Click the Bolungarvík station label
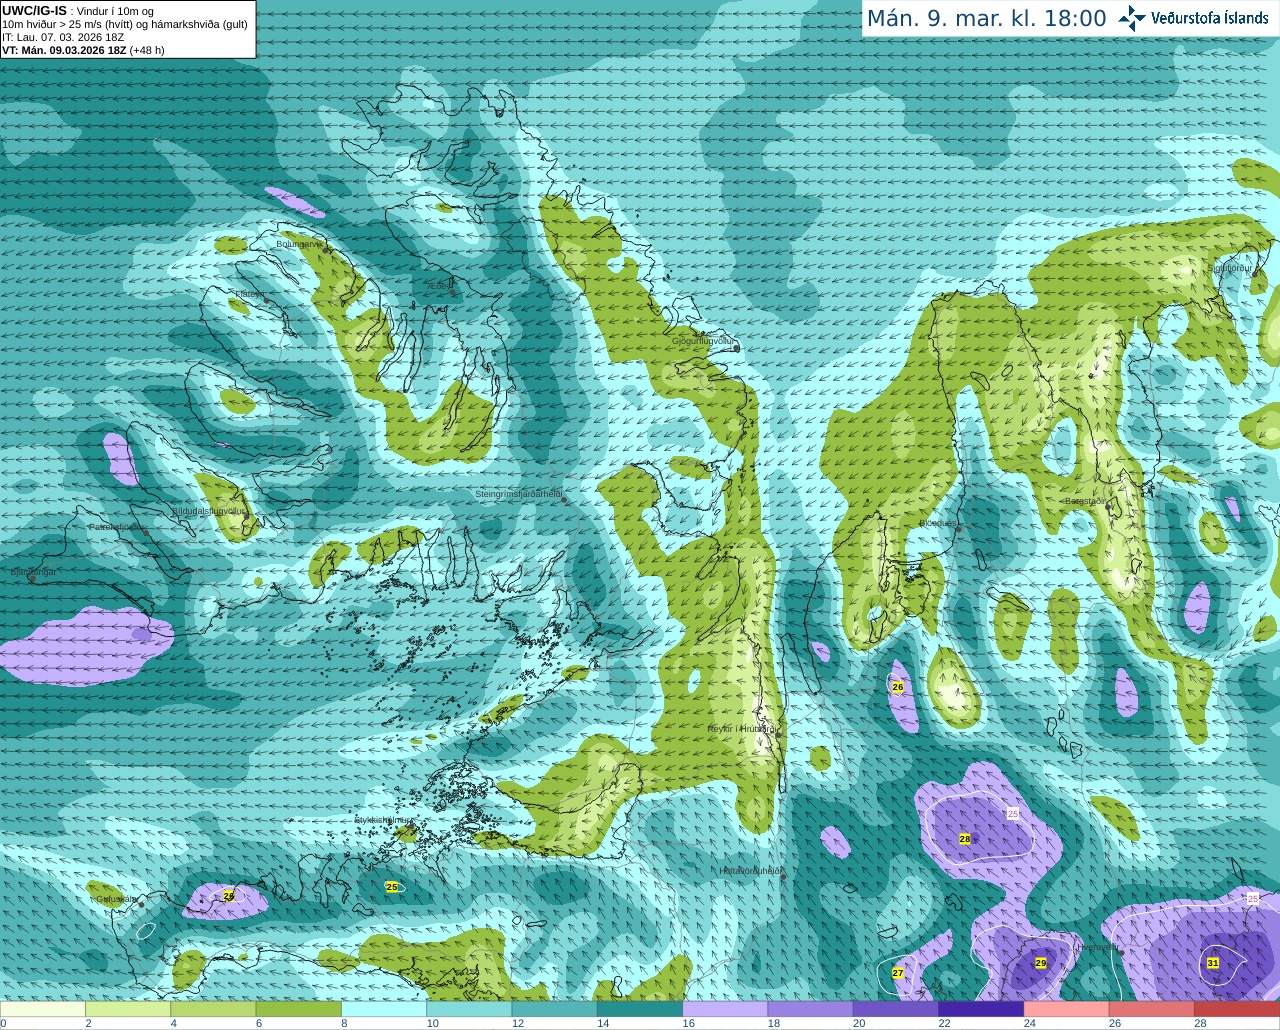This screenshot has height=1030, width=1280. click(299, 244)
